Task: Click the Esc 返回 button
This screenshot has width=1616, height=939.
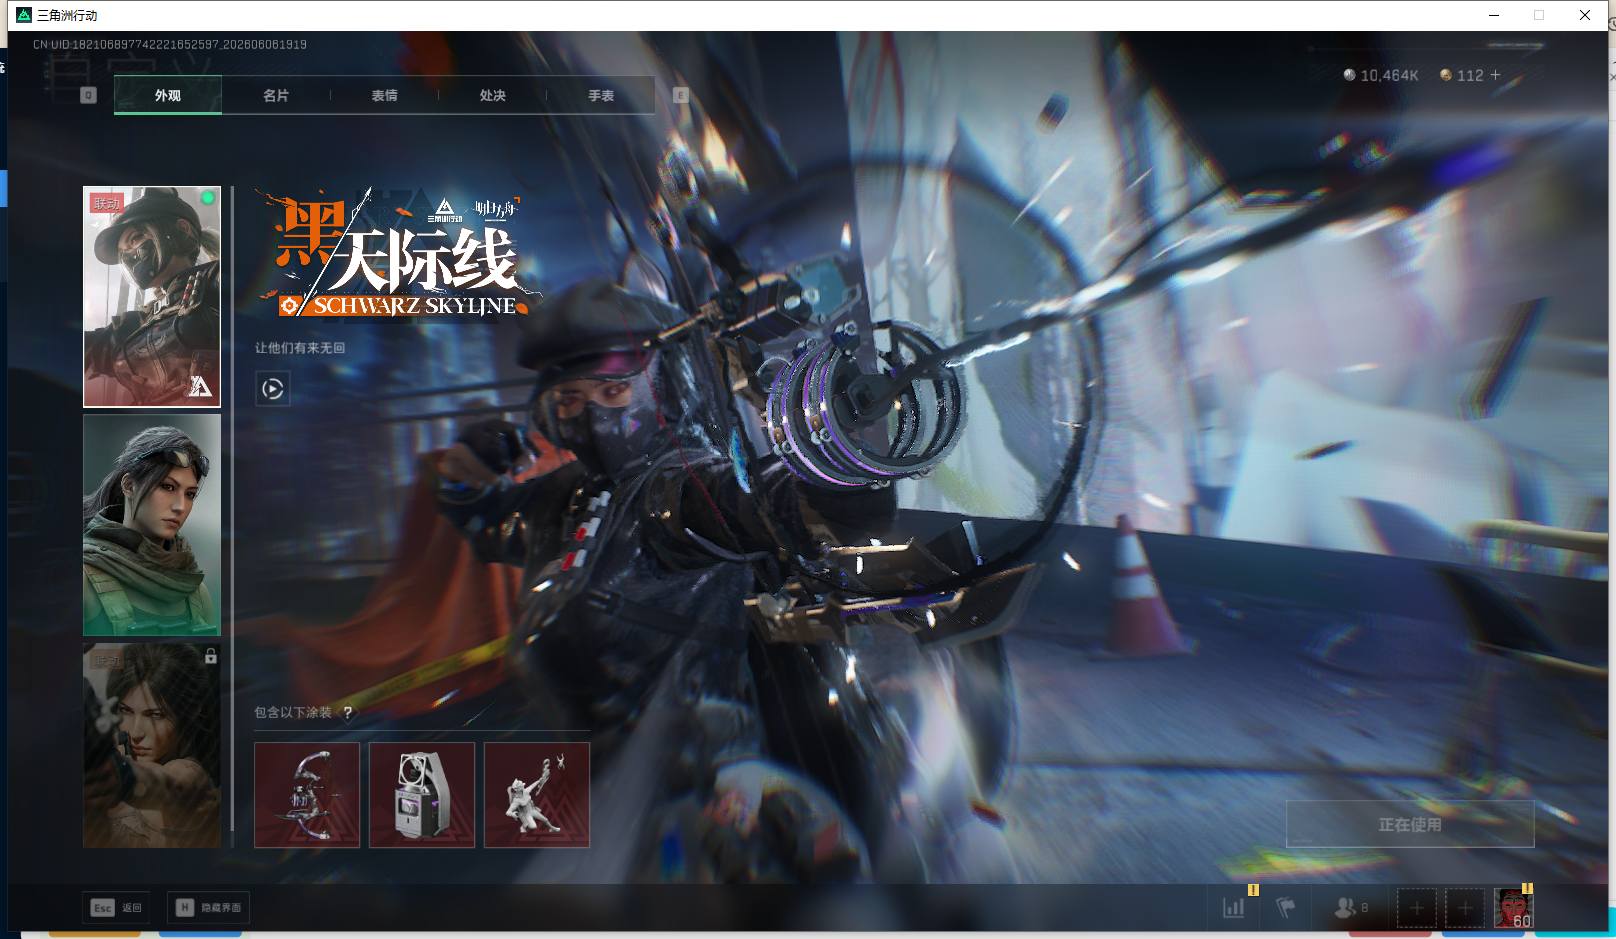Action: [117, 907]
